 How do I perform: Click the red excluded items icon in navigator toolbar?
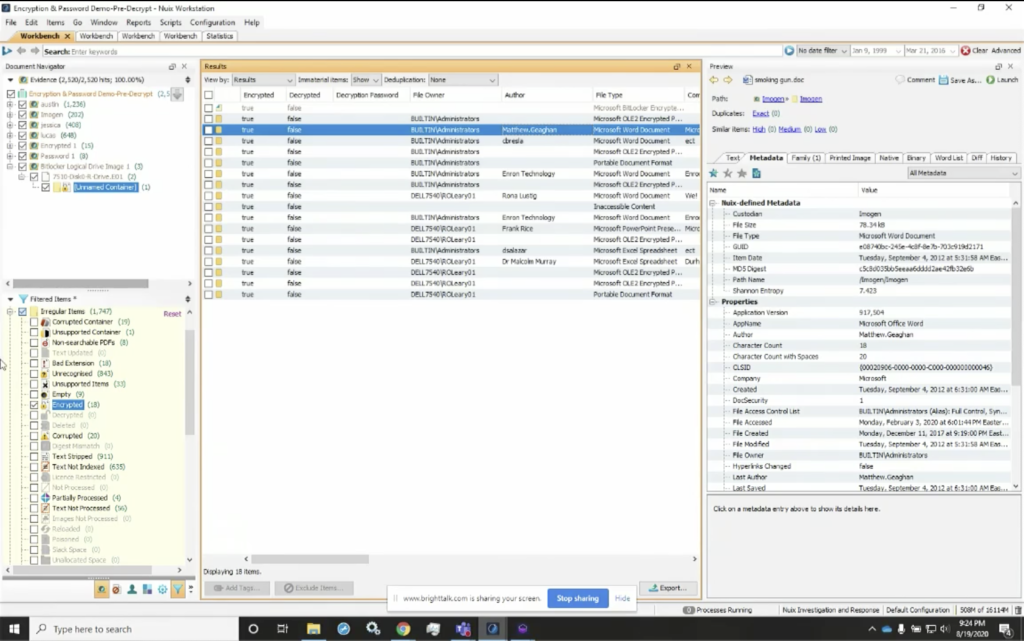116,589
